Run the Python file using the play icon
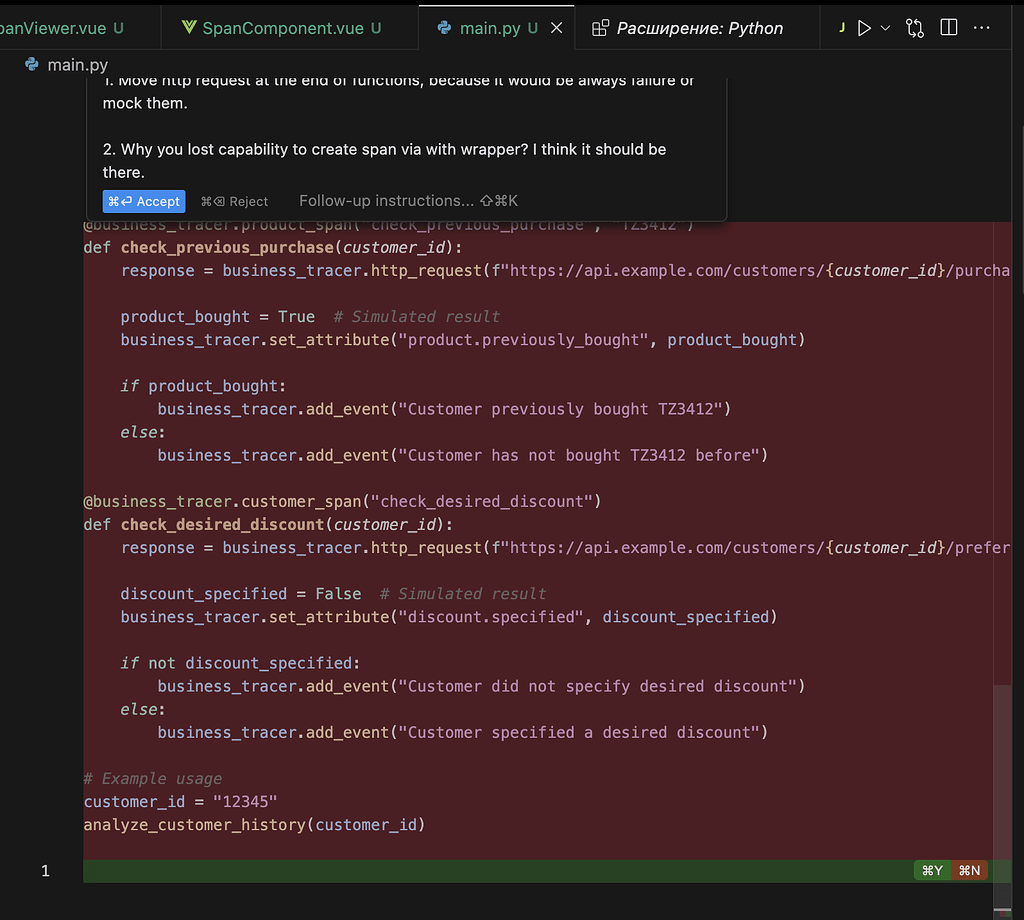1024x920 pixels. pyautogui.click(x=863, y=27)
